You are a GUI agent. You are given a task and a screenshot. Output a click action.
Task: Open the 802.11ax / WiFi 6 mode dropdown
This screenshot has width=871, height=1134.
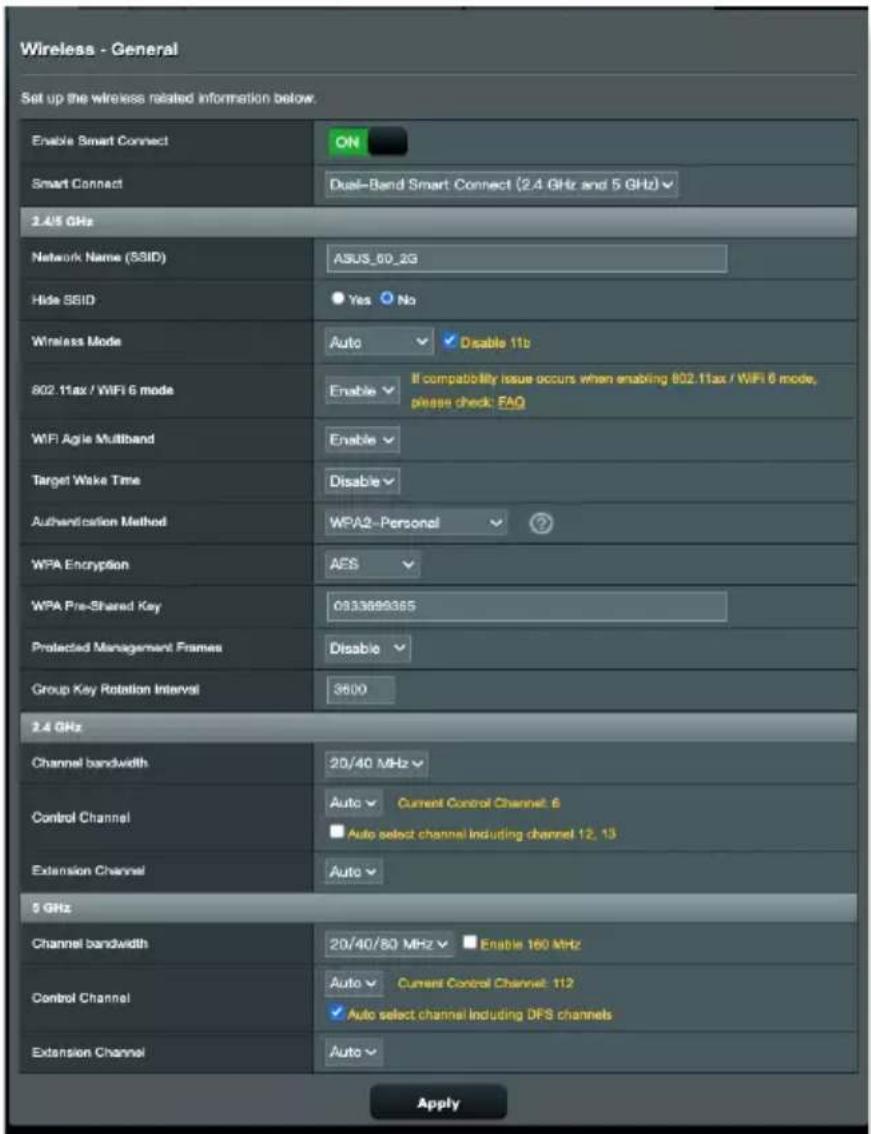362,391
